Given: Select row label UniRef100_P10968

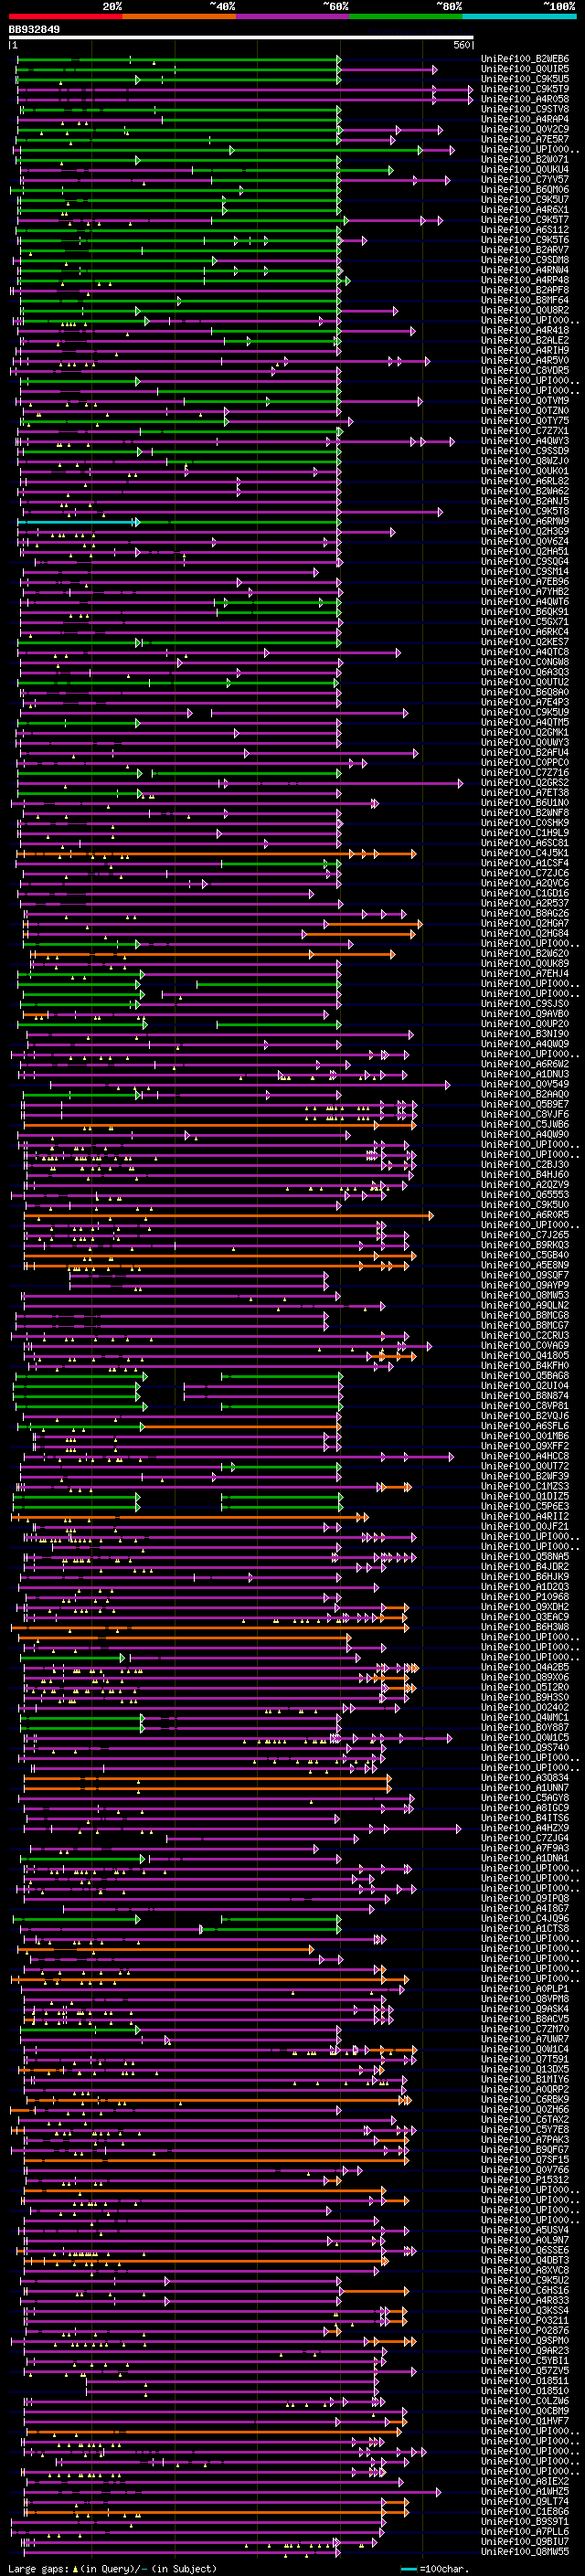Looking at the screenshot, I should (525, 1597).
